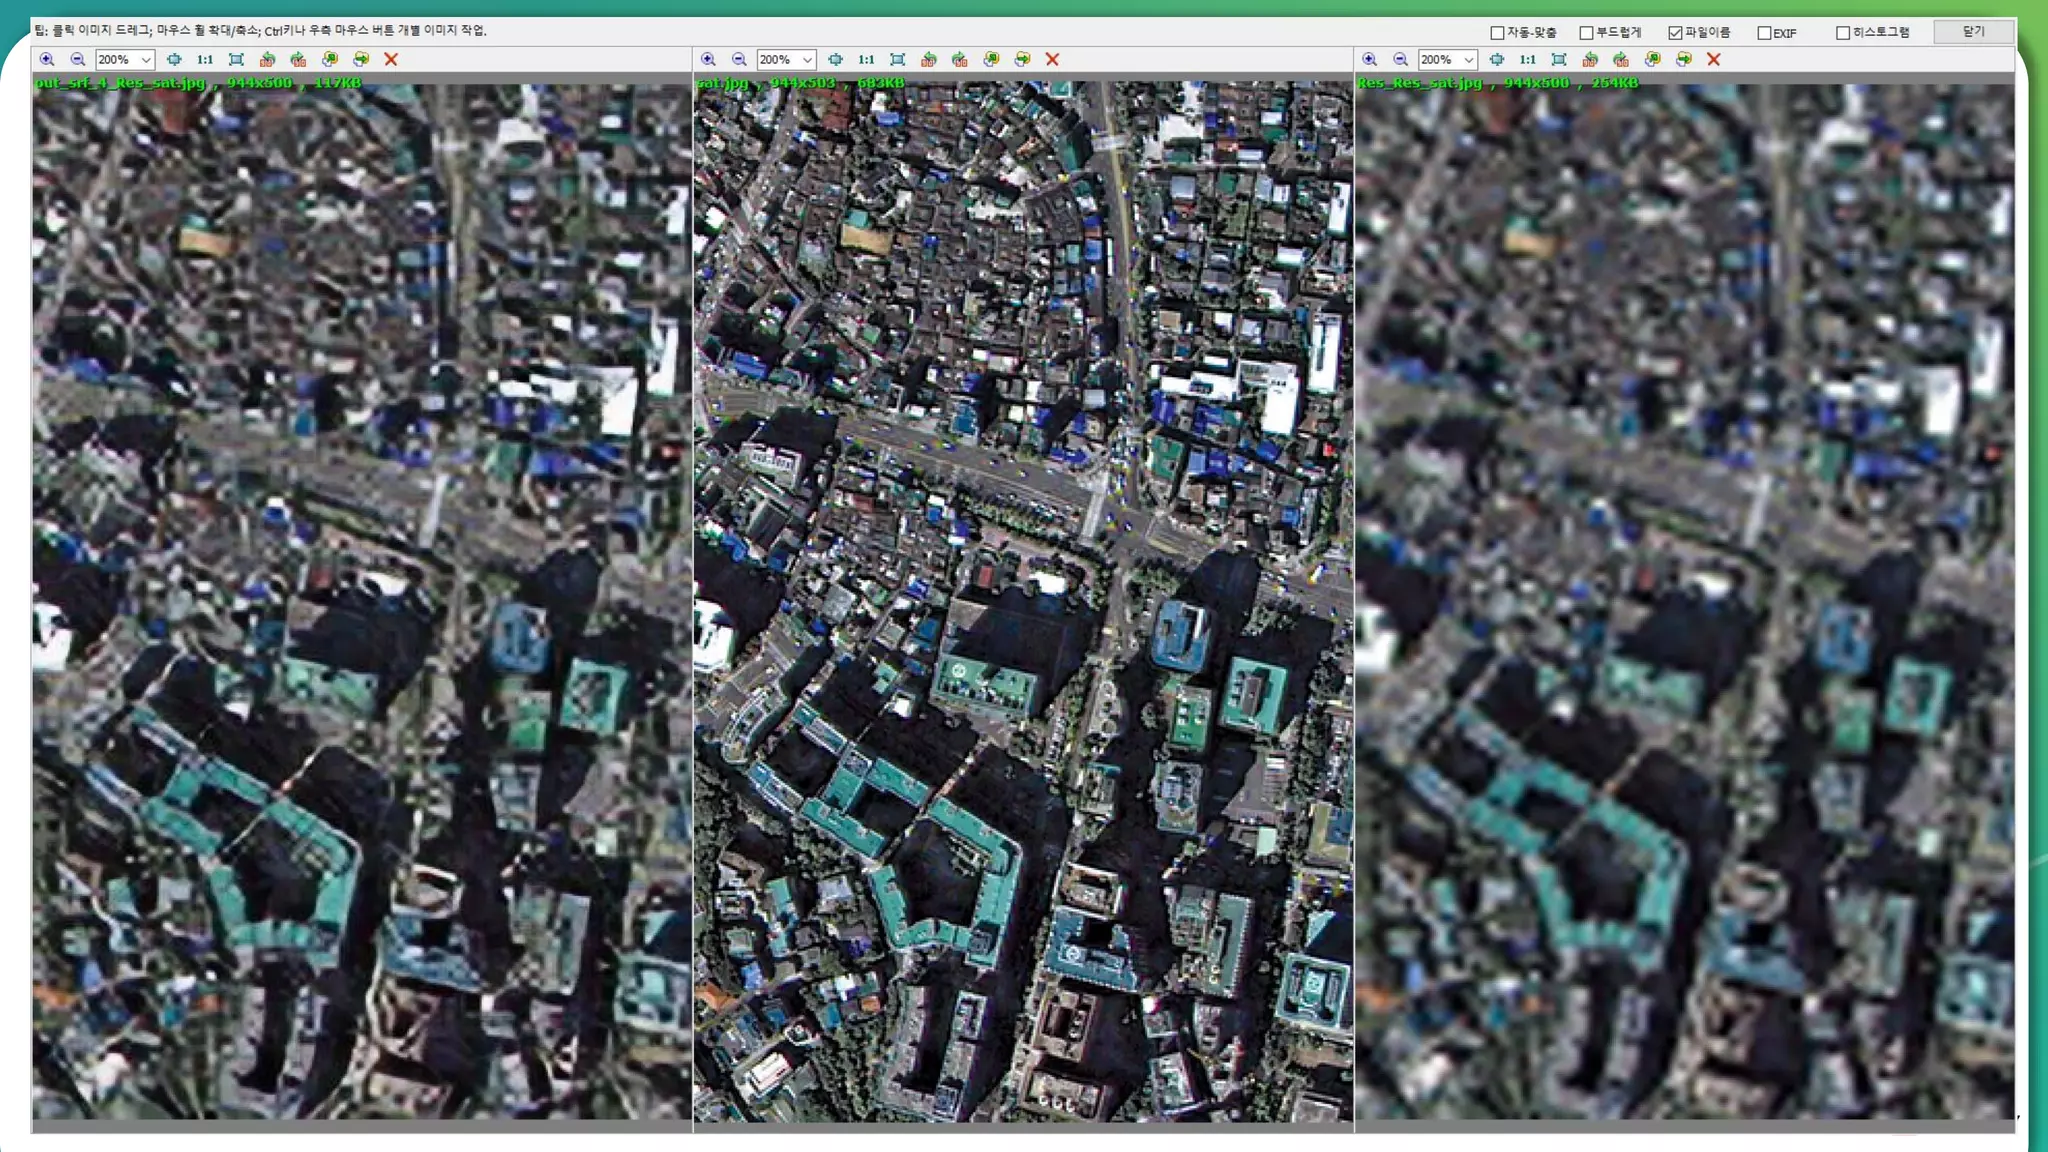Screen dimensions: 2048x1152
Task: Zoom in on the left image pane
Action: [x=47, y=60]
